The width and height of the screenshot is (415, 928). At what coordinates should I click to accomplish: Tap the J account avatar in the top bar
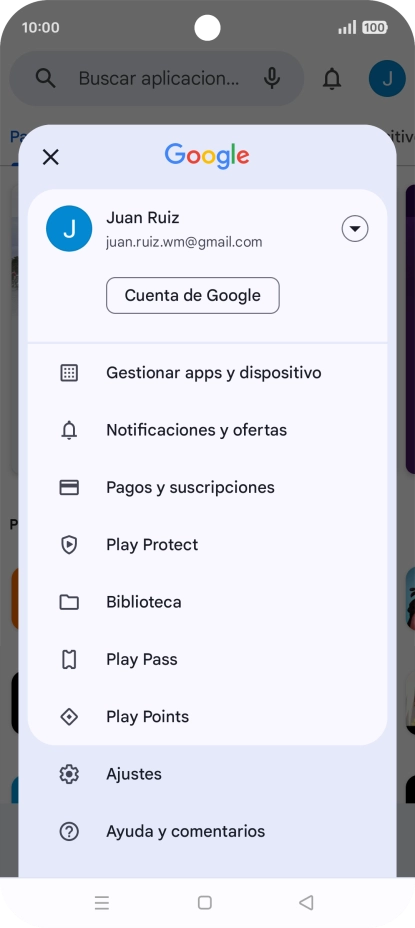[x=387, y=78]
